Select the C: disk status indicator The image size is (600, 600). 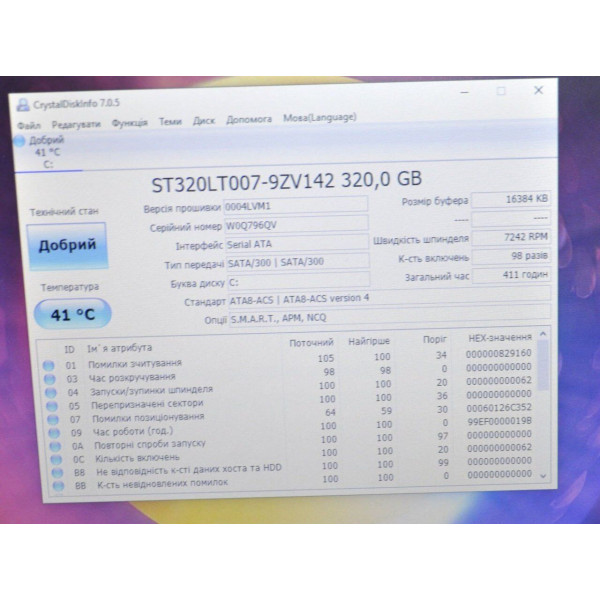pos(40,152)
